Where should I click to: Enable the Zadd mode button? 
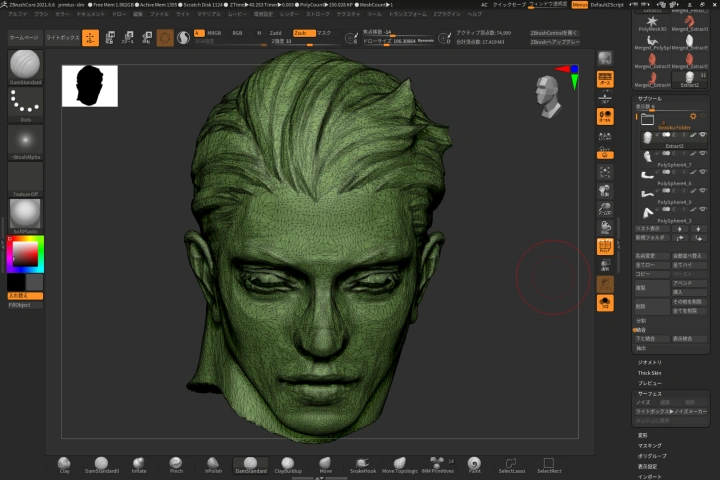[x=276, y=33]
